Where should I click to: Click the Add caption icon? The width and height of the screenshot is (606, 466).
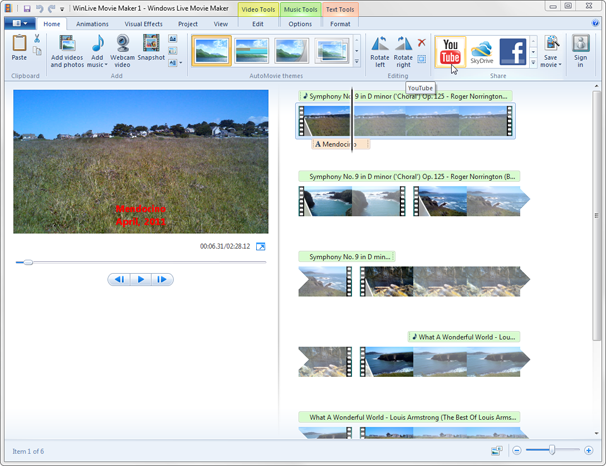click(x=173, y=51)
